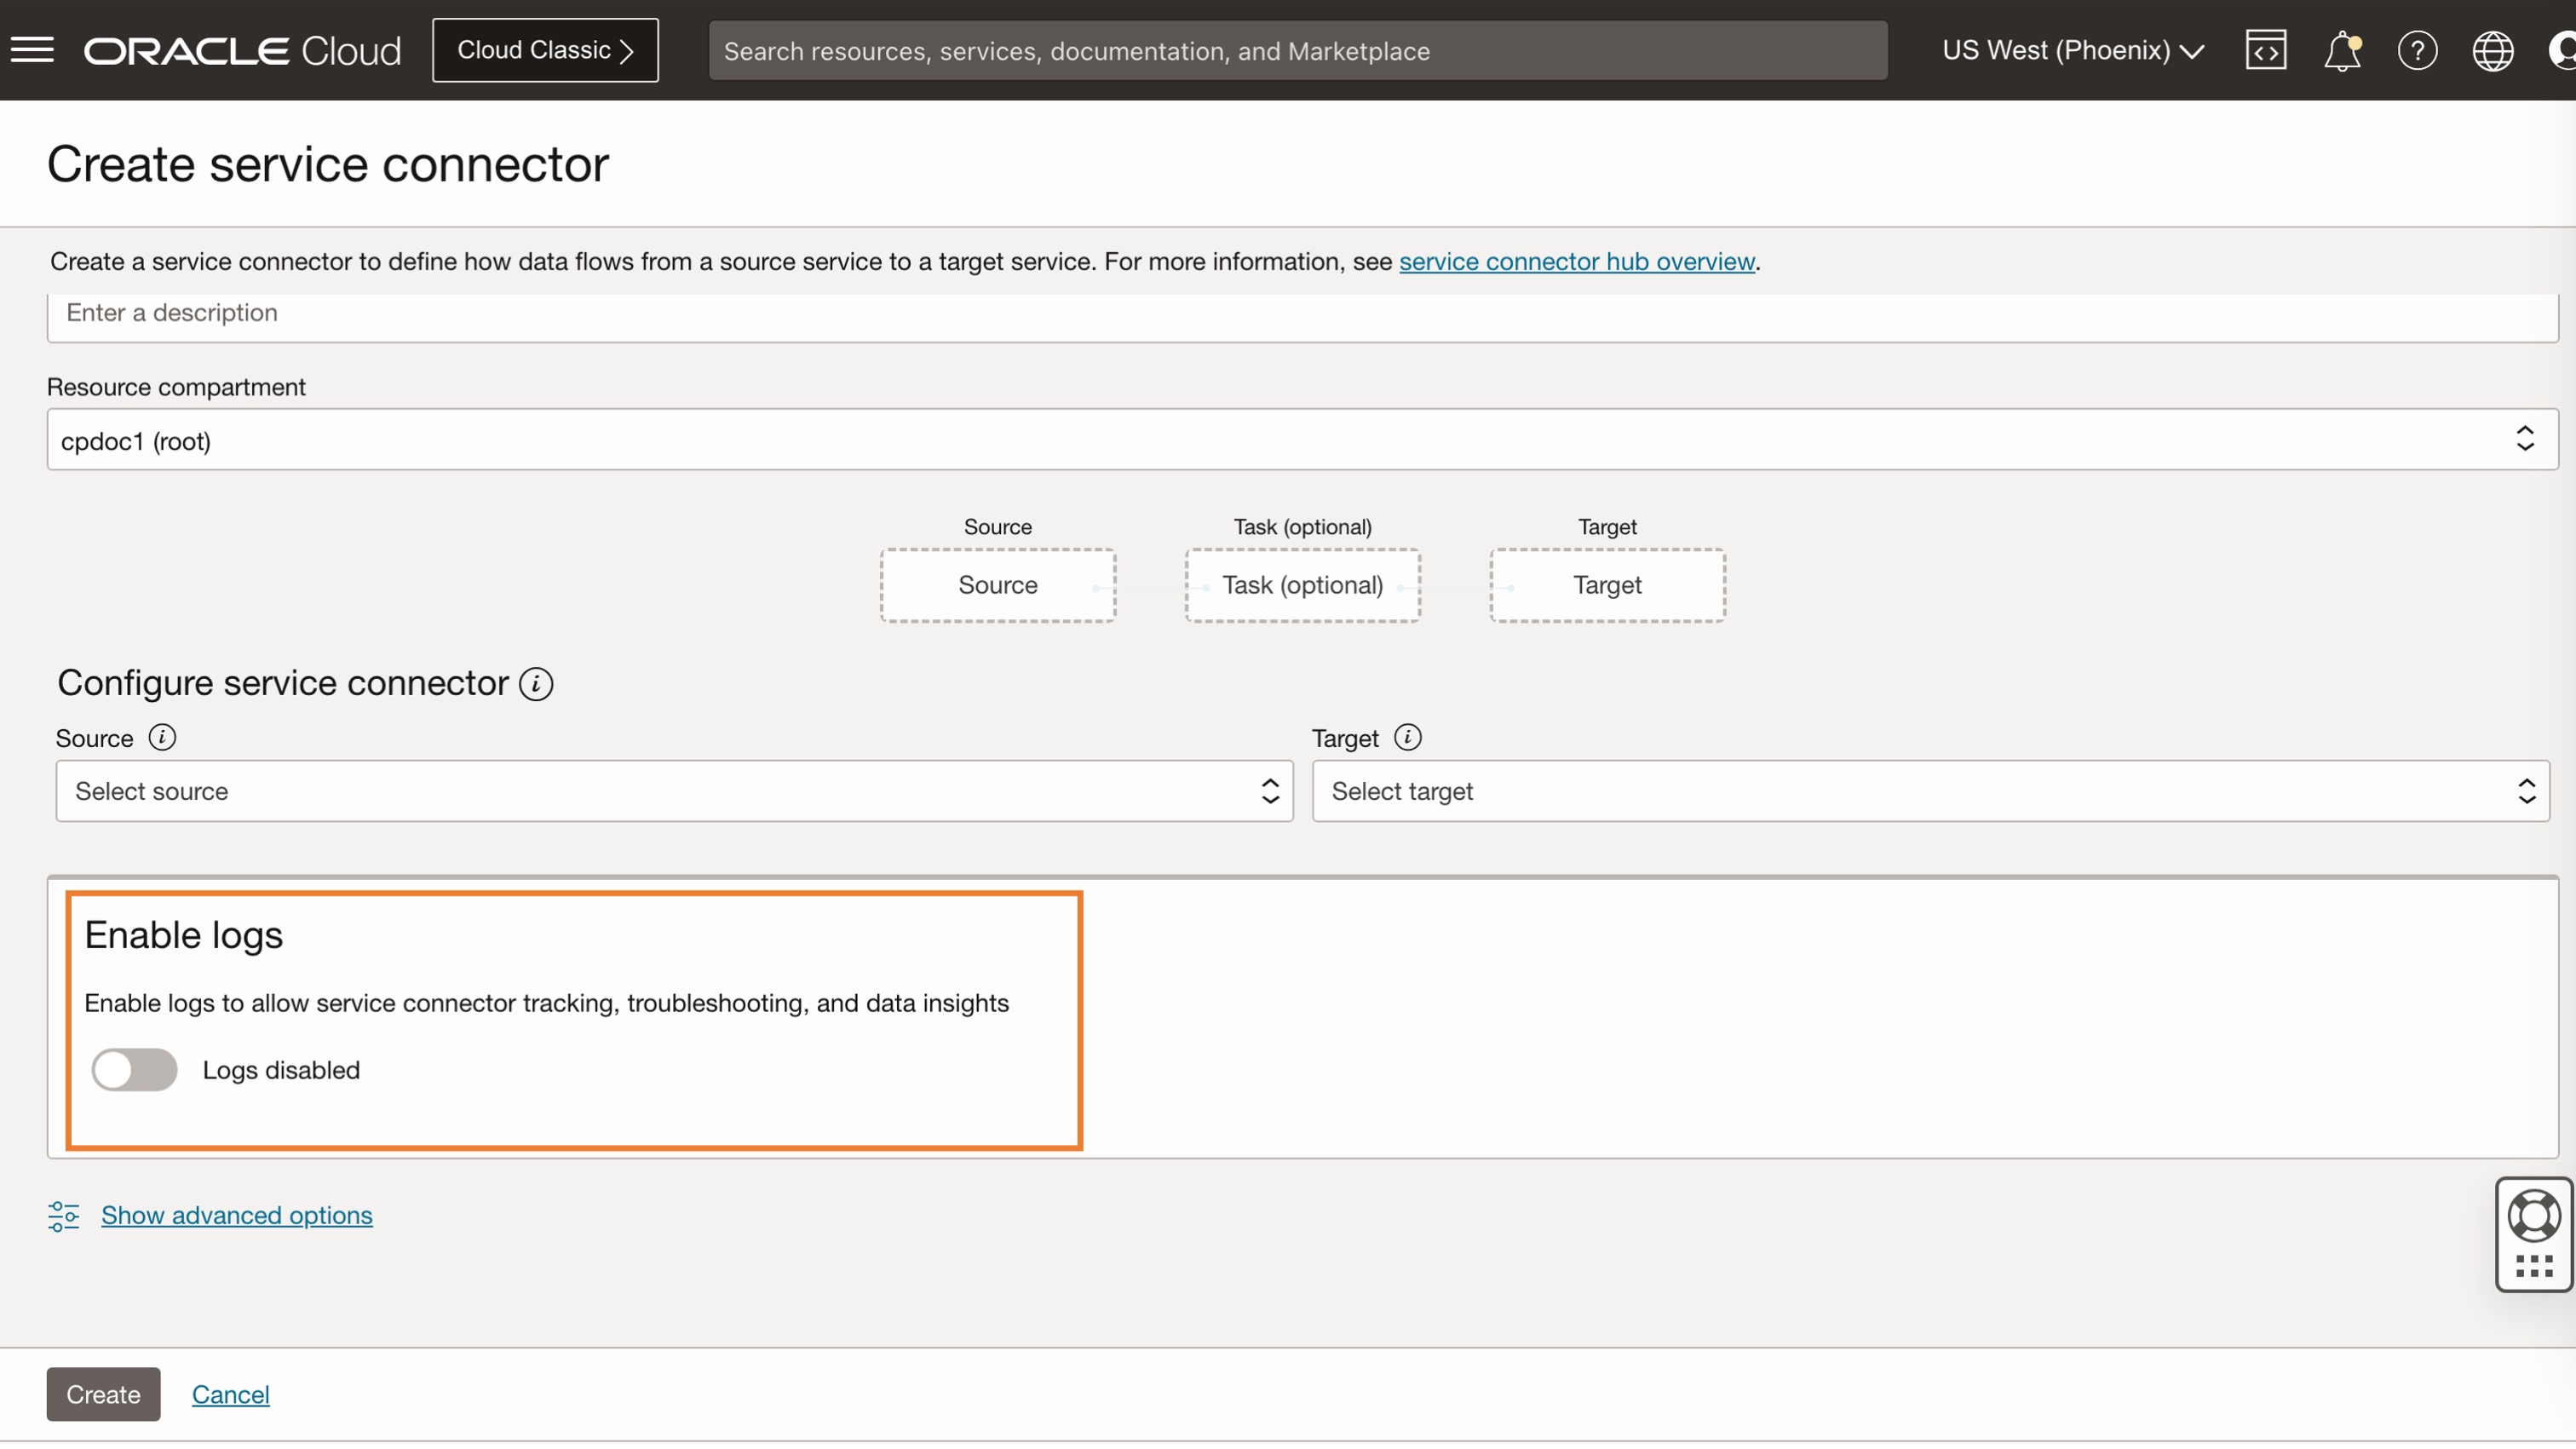Click the support lifebuoy icon
The height and width of the screenshot is (1449, 2576).
2534,1214
